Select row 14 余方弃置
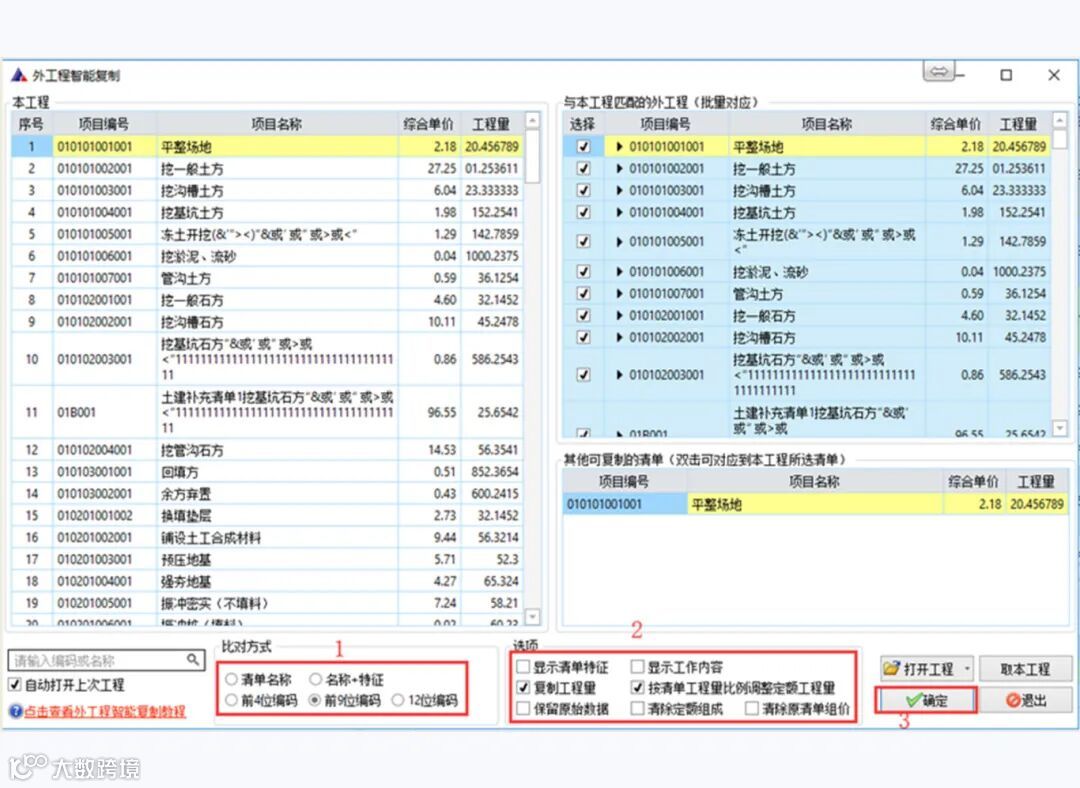The image size is (1080, 788). click(267, 494)
